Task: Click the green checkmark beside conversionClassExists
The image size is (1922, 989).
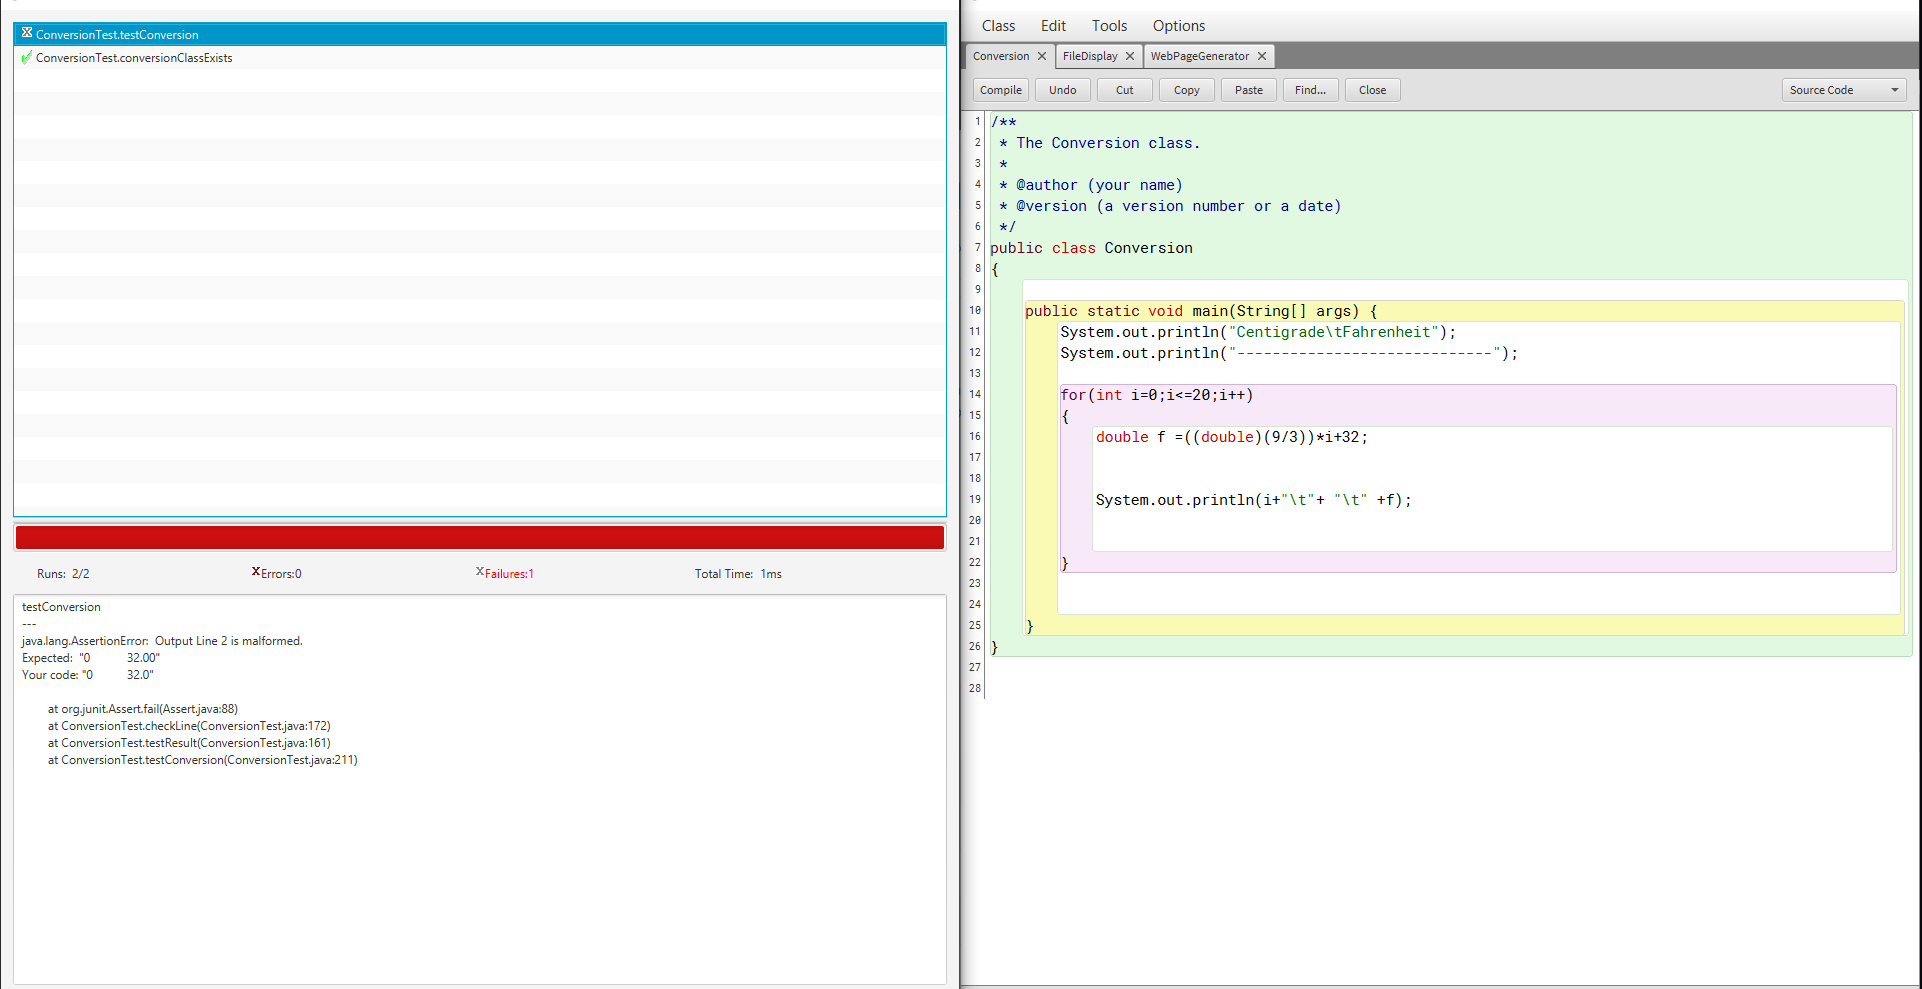Action: point(27,58)
